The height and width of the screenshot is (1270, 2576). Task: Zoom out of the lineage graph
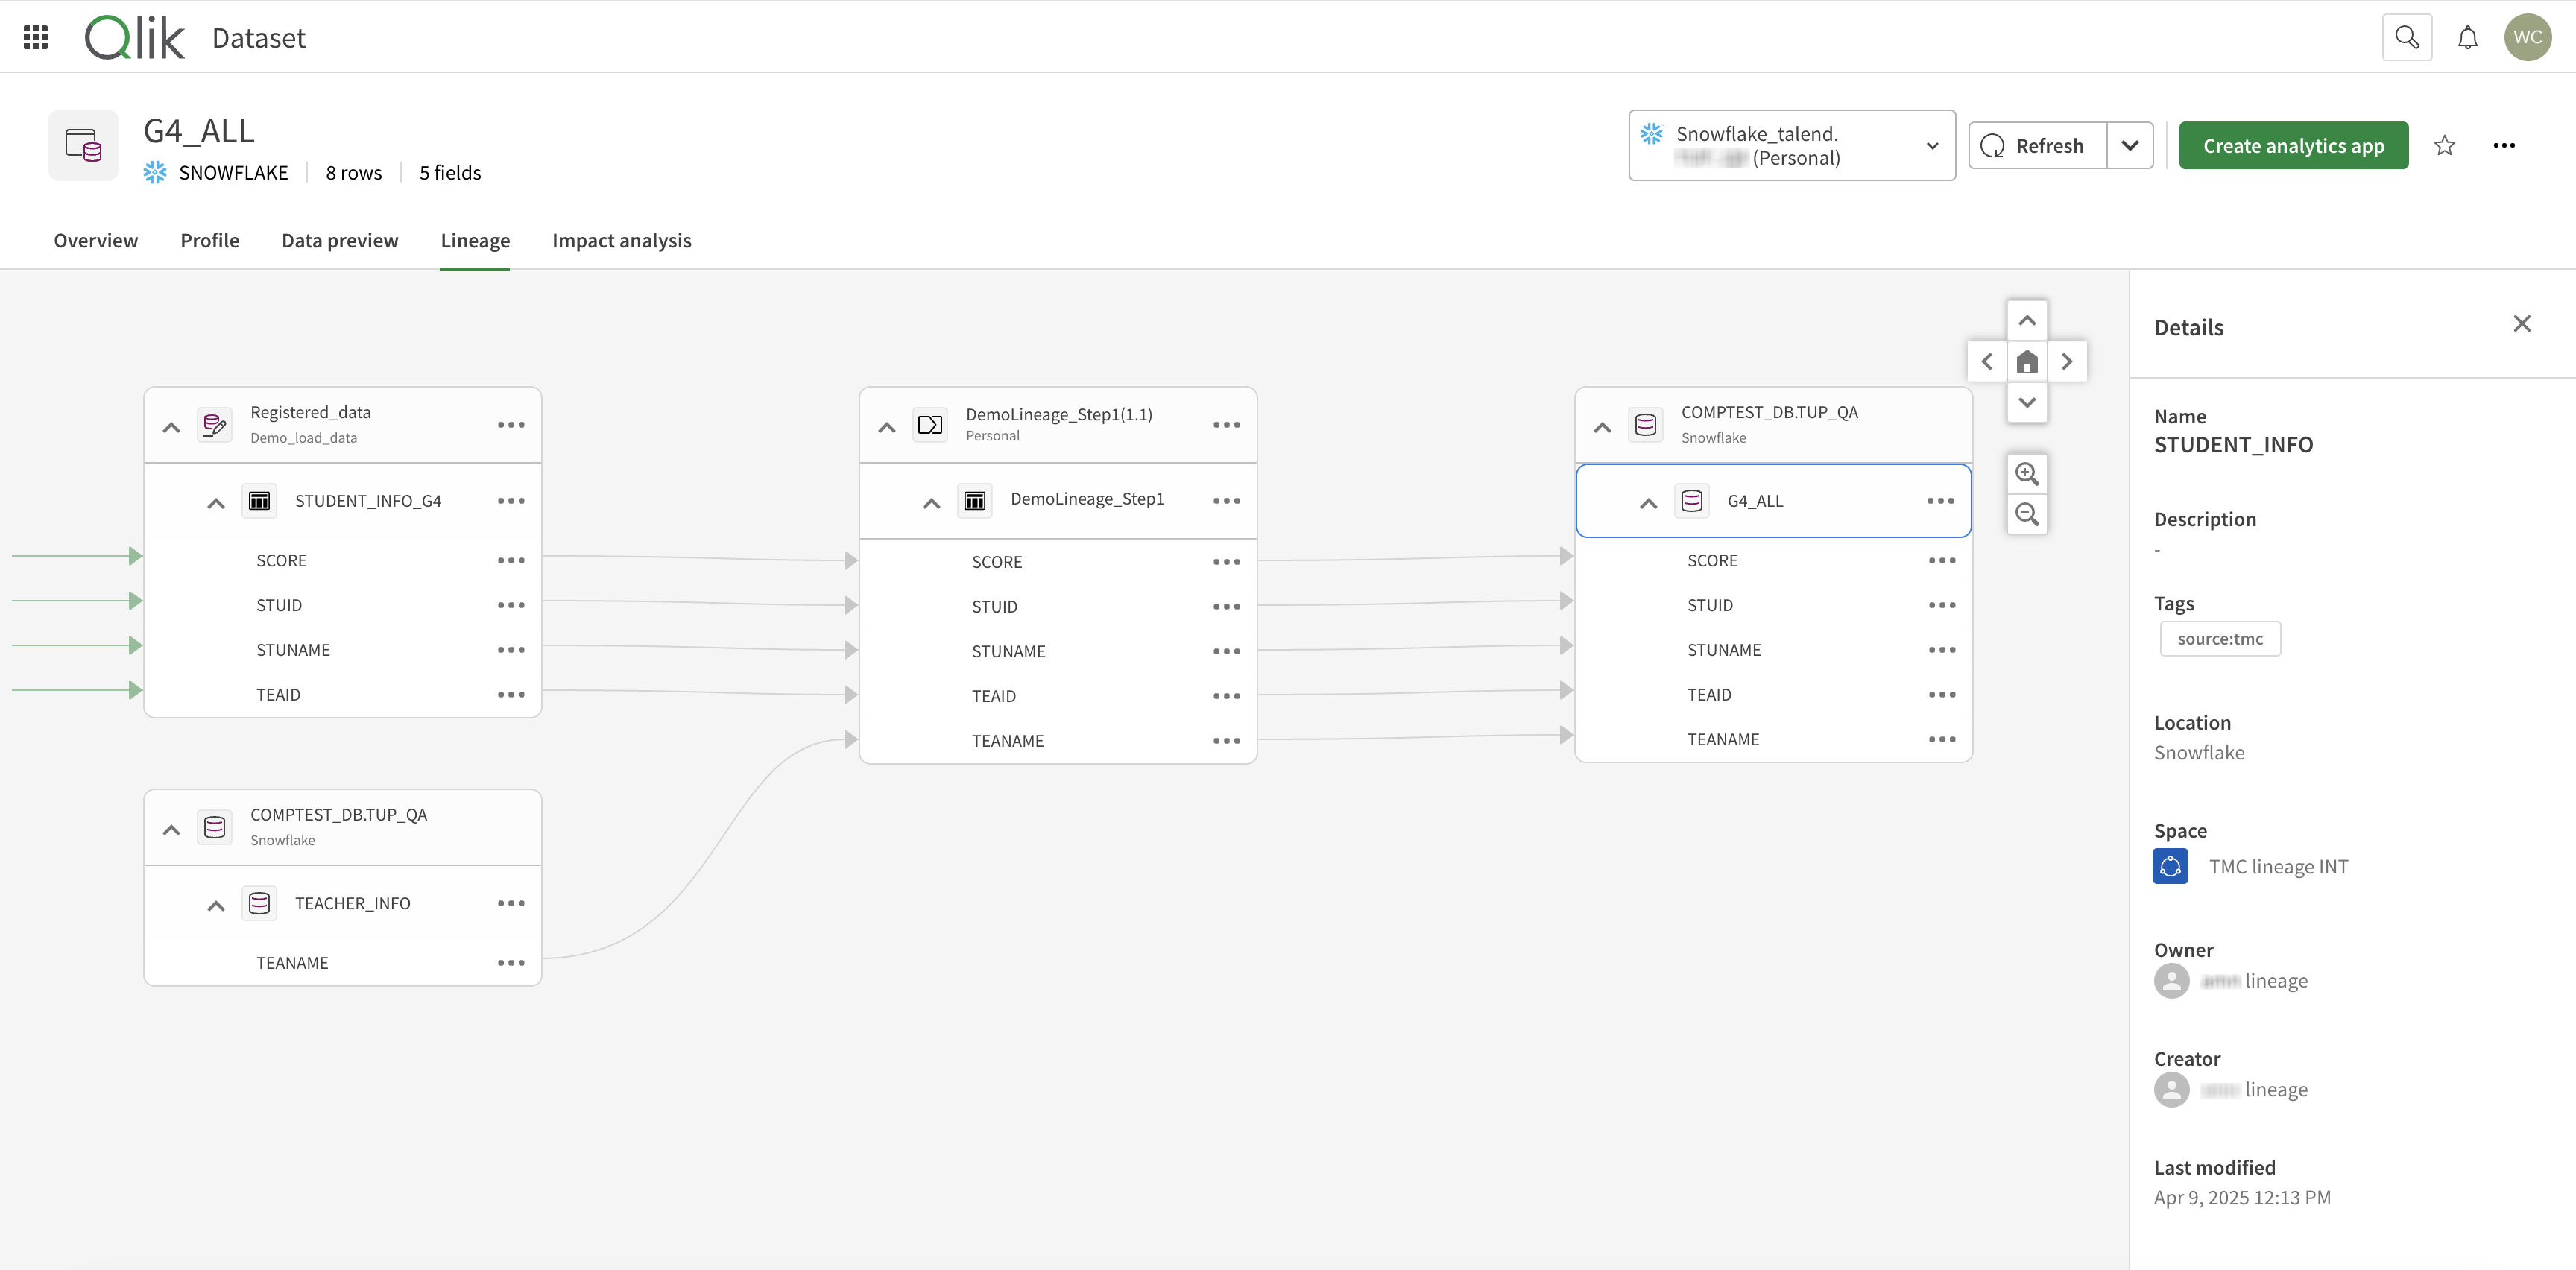(2027, 514)
